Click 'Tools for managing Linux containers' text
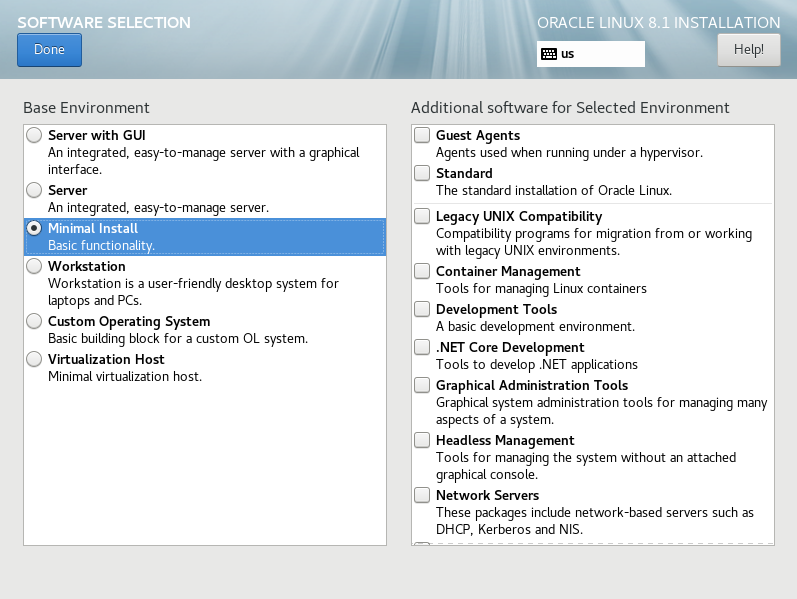The height and width of the screenshot is (599, 797). [541, 289]
